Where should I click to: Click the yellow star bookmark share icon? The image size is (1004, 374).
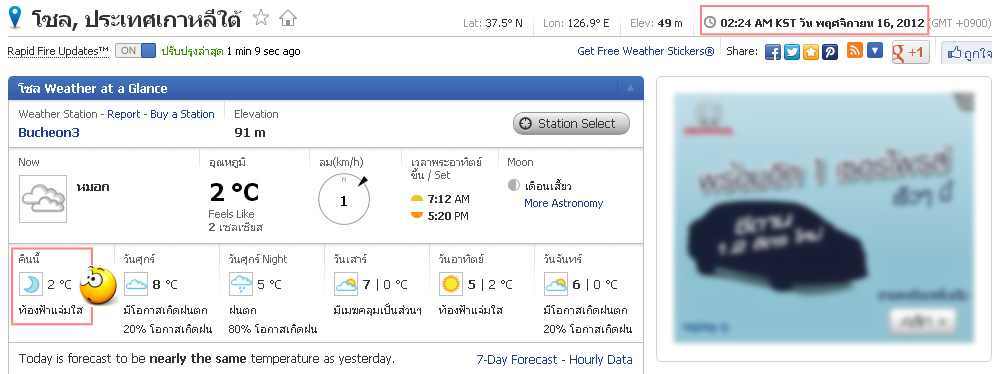(811, 52)
